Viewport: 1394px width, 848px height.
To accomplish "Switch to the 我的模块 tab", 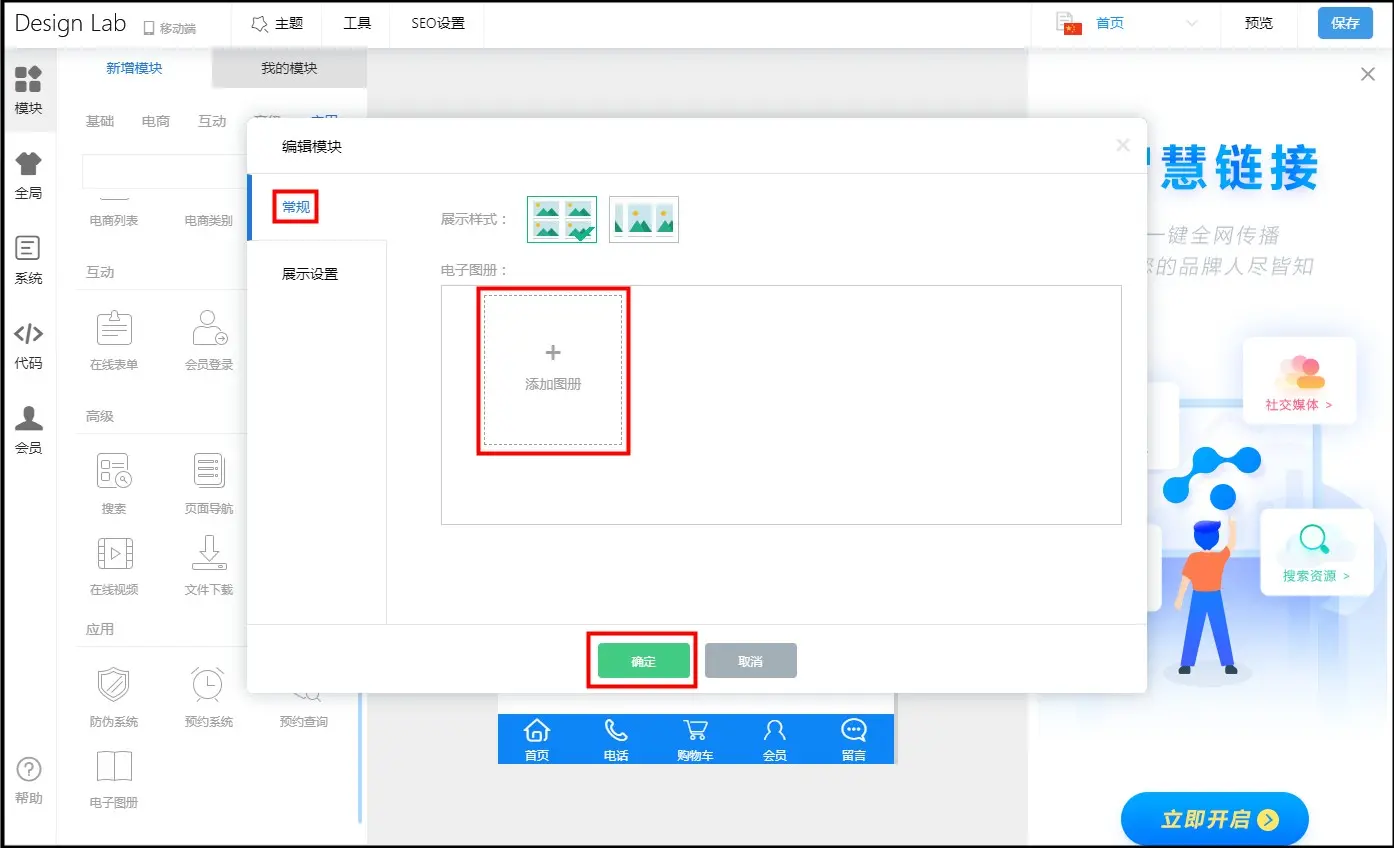I will coord(289,68).
